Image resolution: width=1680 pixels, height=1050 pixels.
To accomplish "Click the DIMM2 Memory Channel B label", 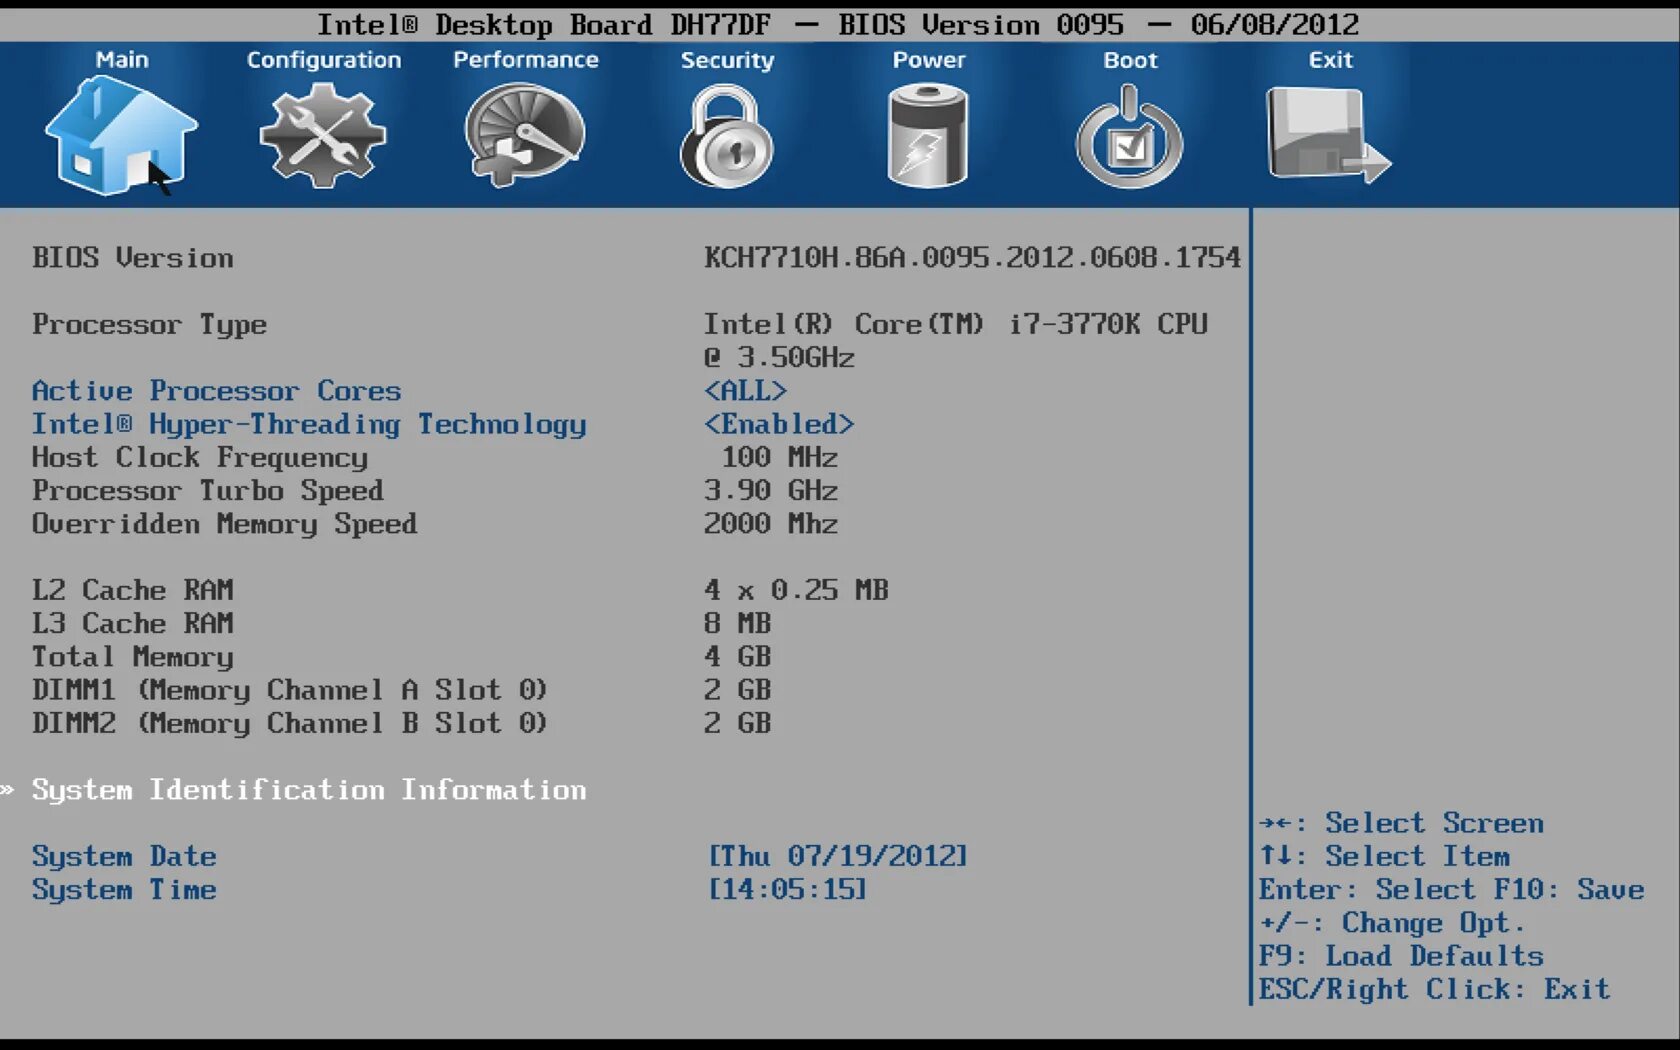I will [290, 724].
